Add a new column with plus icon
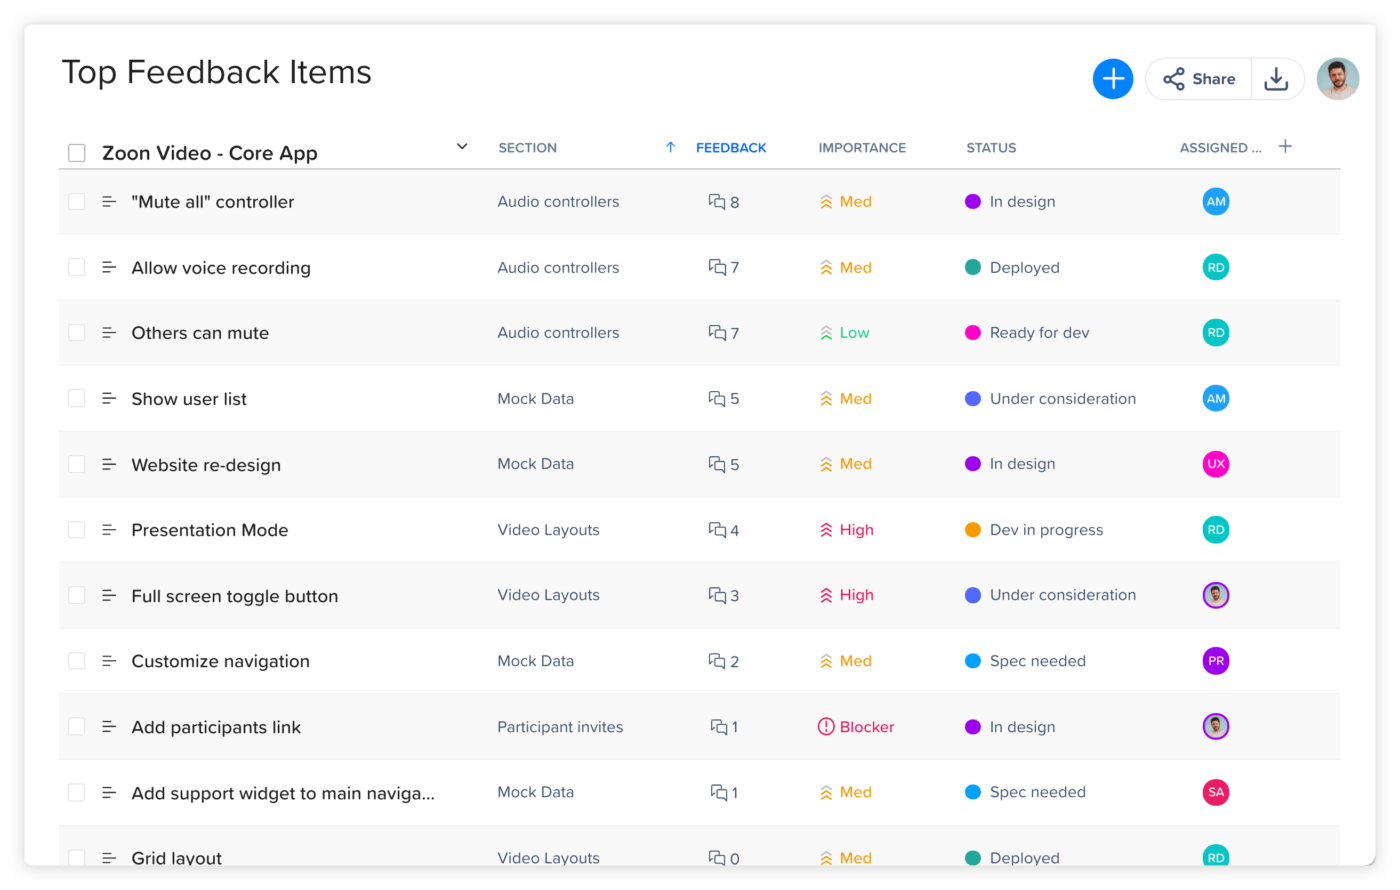The image size is (1400, 890). 1285,147
